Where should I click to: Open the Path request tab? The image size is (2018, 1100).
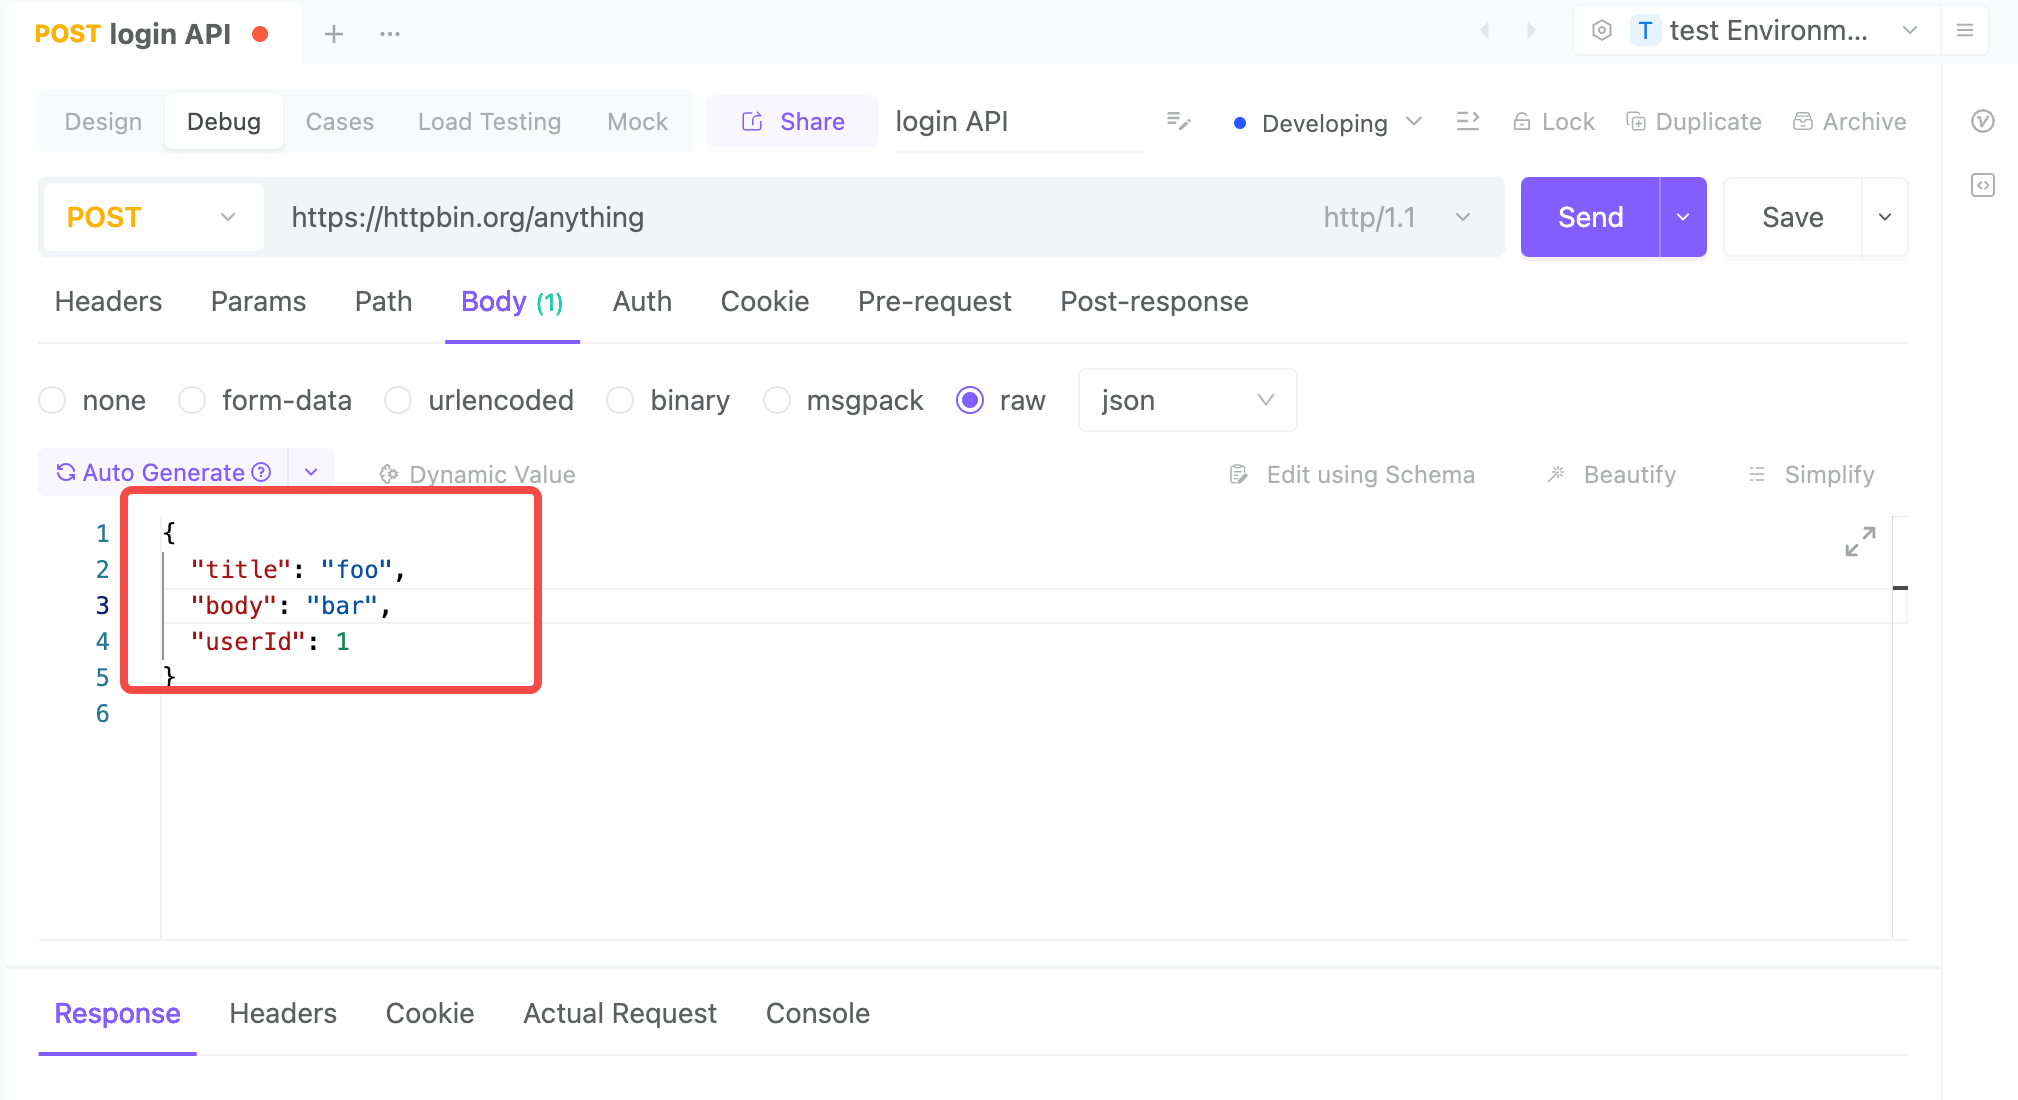tap(383, 301)
